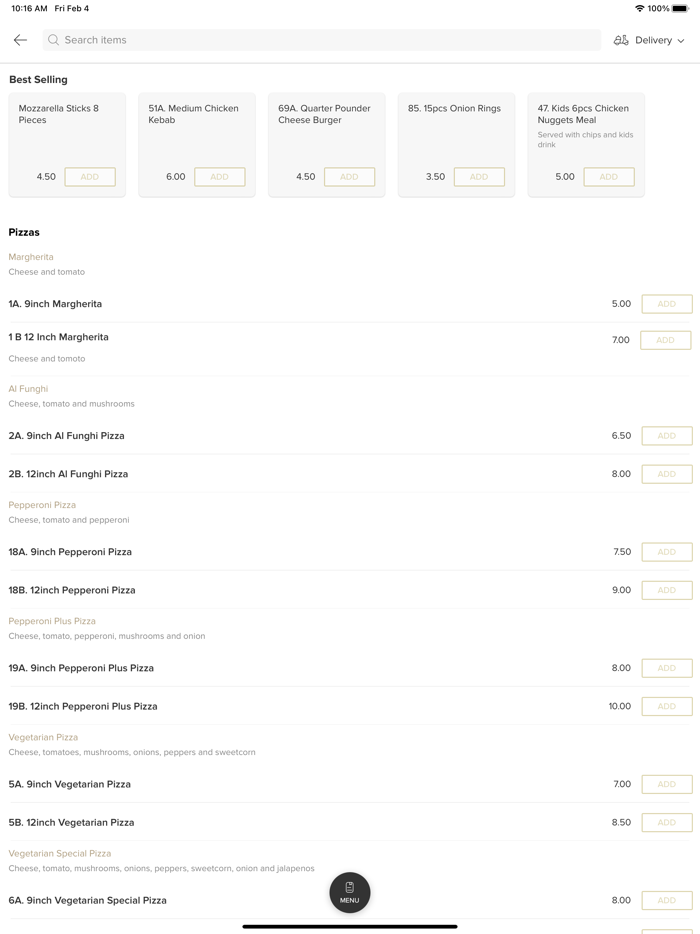Add 18A 9inch Pepperoni Pizza
Image resolution: width=700 pixels, height=934 pixels.
[x=667, y=552]
